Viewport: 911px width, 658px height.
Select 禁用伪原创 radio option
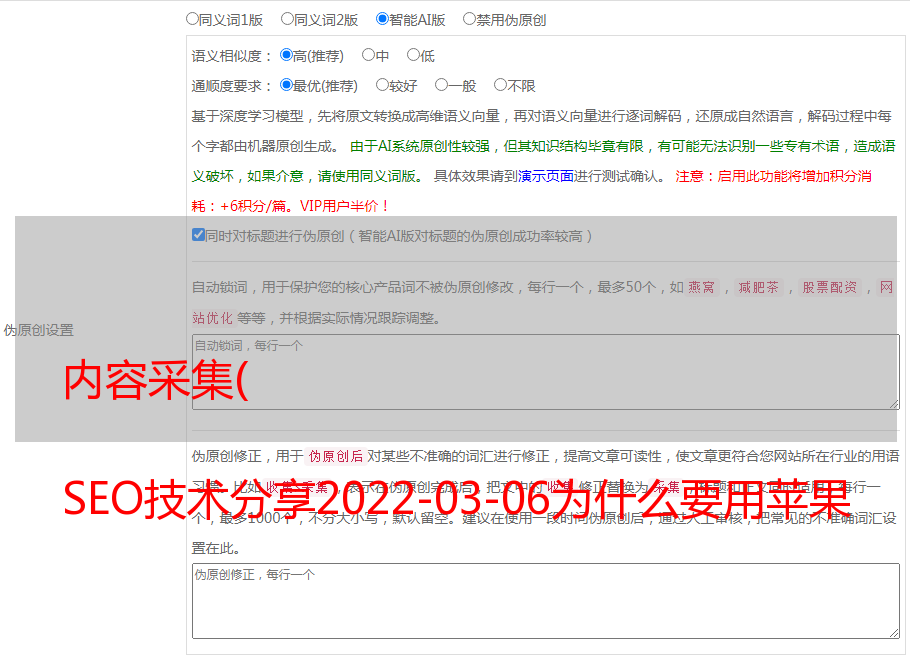(x=469, y=19)
